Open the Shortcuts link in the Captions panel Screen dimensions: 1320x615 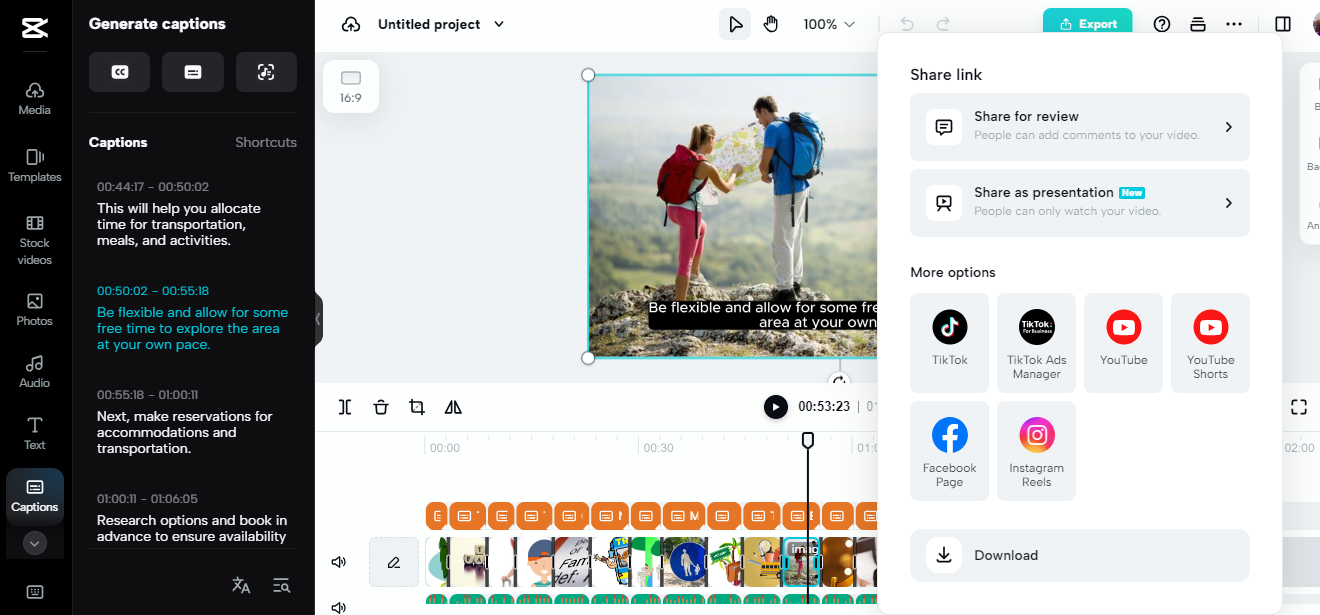point(266,142)
